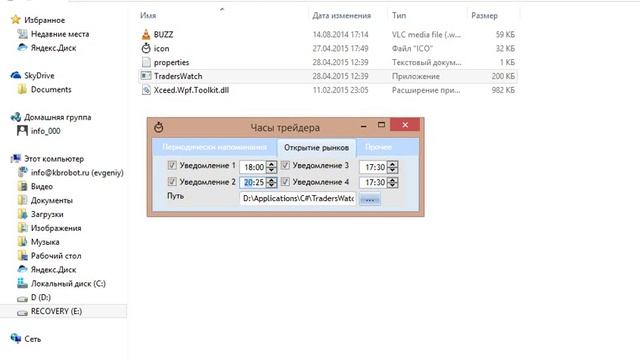Click the date 11.02.2015 23:05 cell
The image size is (640, 360).
(x=340, y=90)
